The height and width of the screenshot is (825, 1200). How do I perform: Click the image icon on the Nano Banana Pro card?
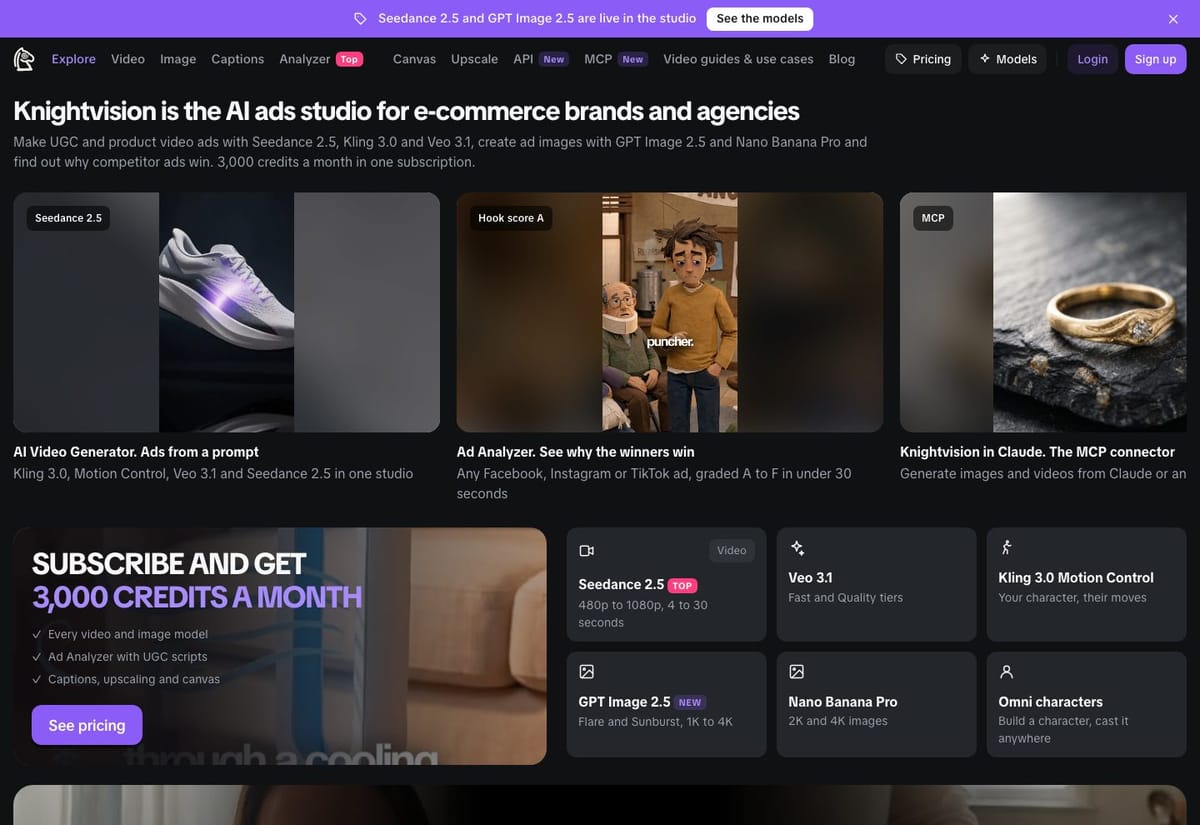[797, 671]
